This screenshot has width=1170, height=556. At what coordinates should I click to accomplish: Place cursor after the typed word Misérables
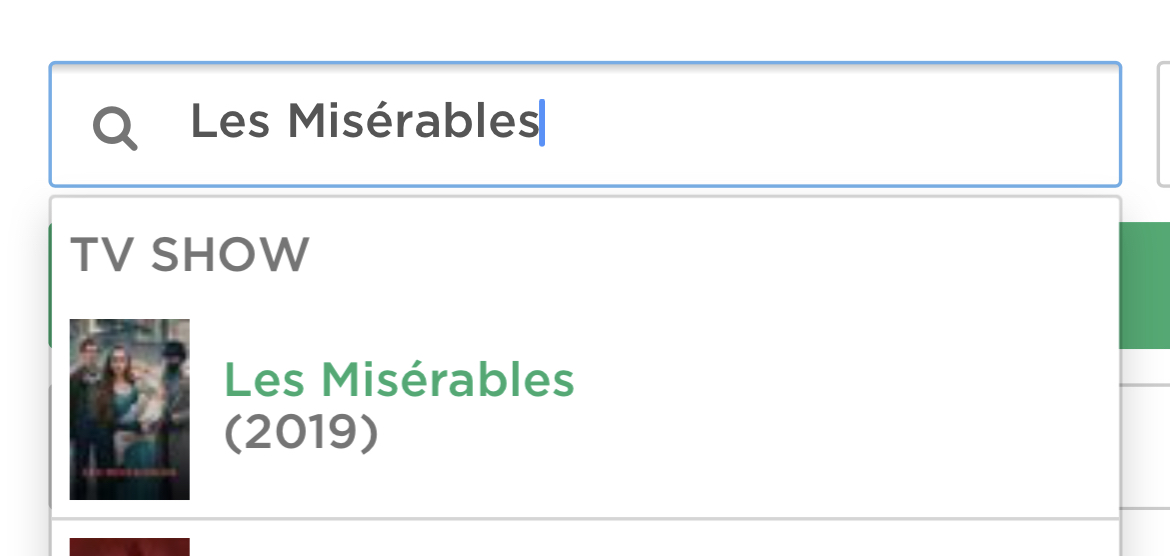click(x=540, y=123)
